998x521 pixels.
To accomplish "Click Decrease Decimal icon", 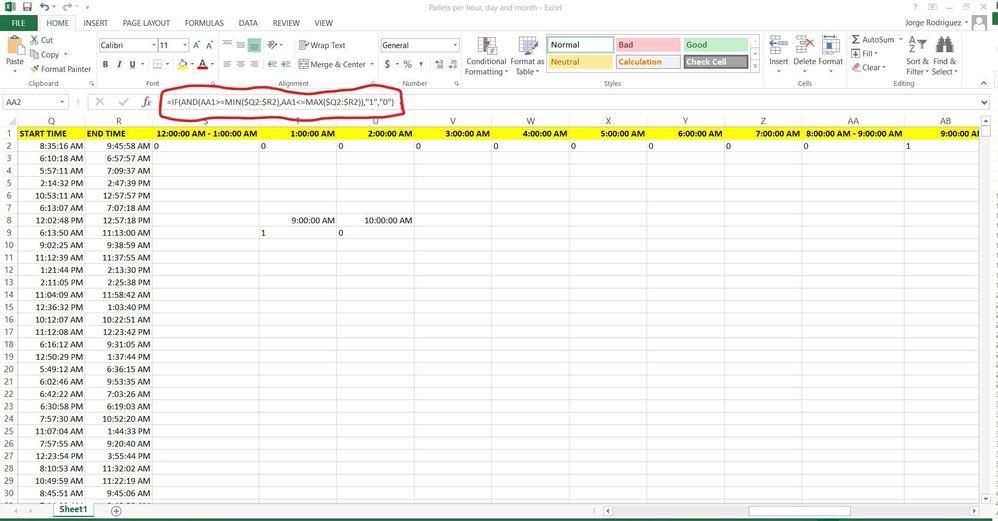I will point(453,64).
